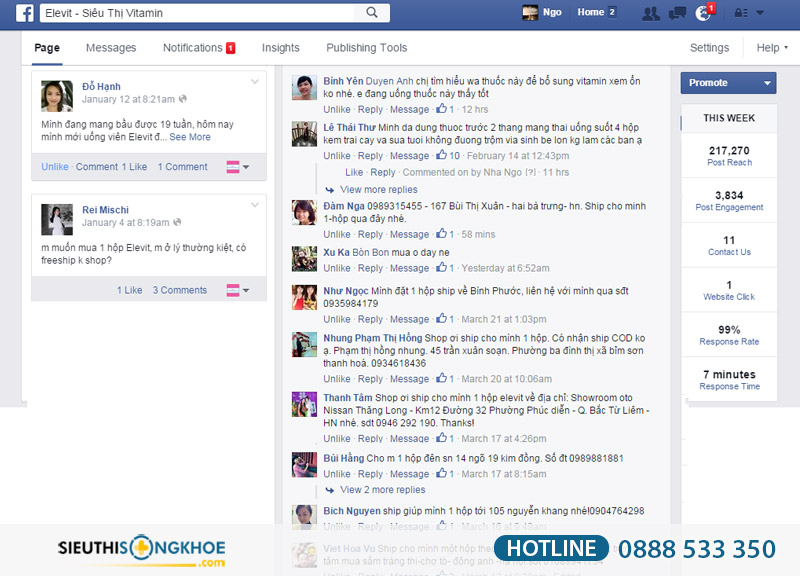Open the Post Reach stat link

(729, 163)
